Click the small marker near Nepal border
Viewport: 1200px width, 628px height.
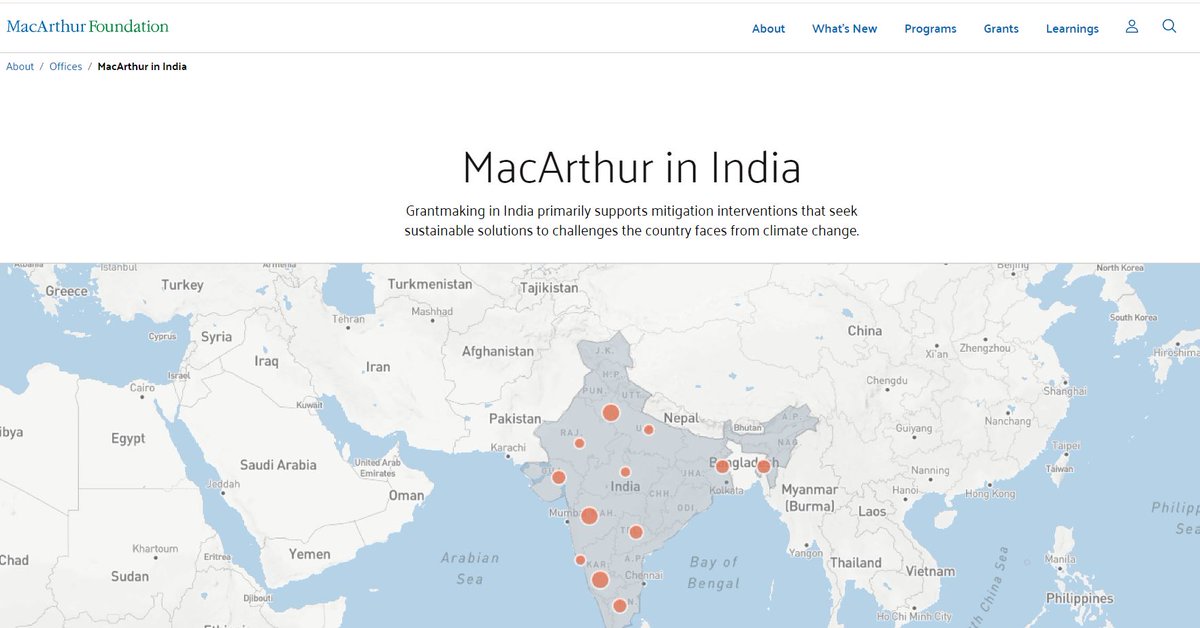point(648,429)
